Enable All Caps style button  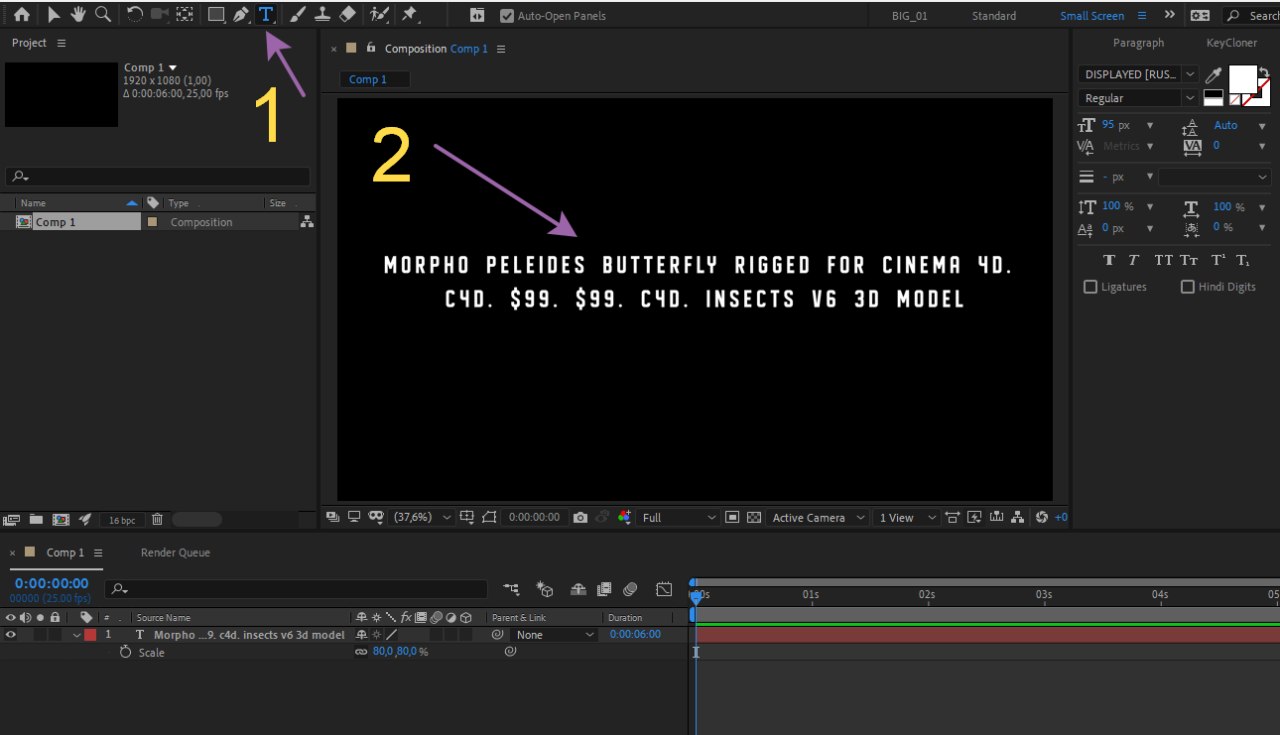point(1163,260)
